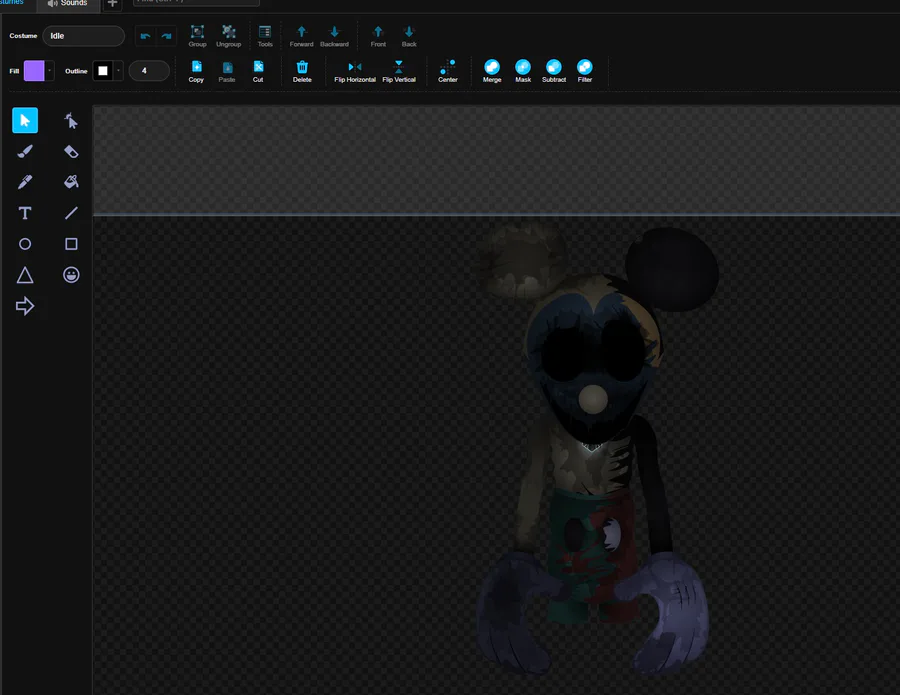Select the arrow Select tool
This screenshot has height=695, width=900.
(25, 120)
